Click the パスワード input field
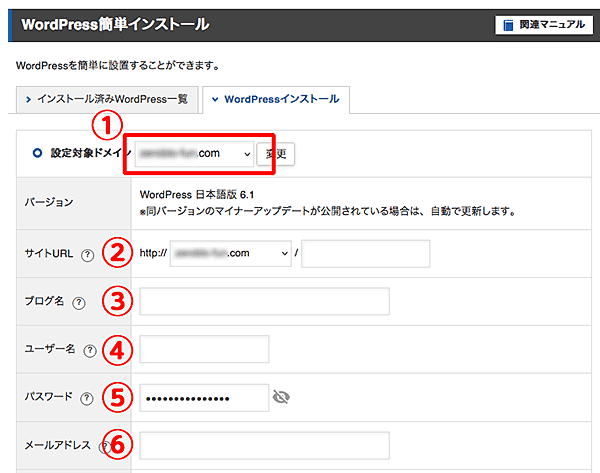This screenshot has width=600, height=473. [x=204, y=398]
